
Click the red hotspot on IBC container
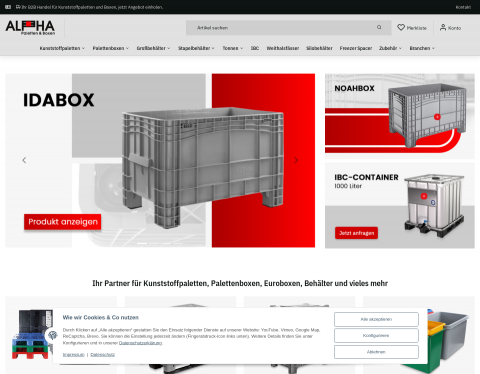click(424, 196)
